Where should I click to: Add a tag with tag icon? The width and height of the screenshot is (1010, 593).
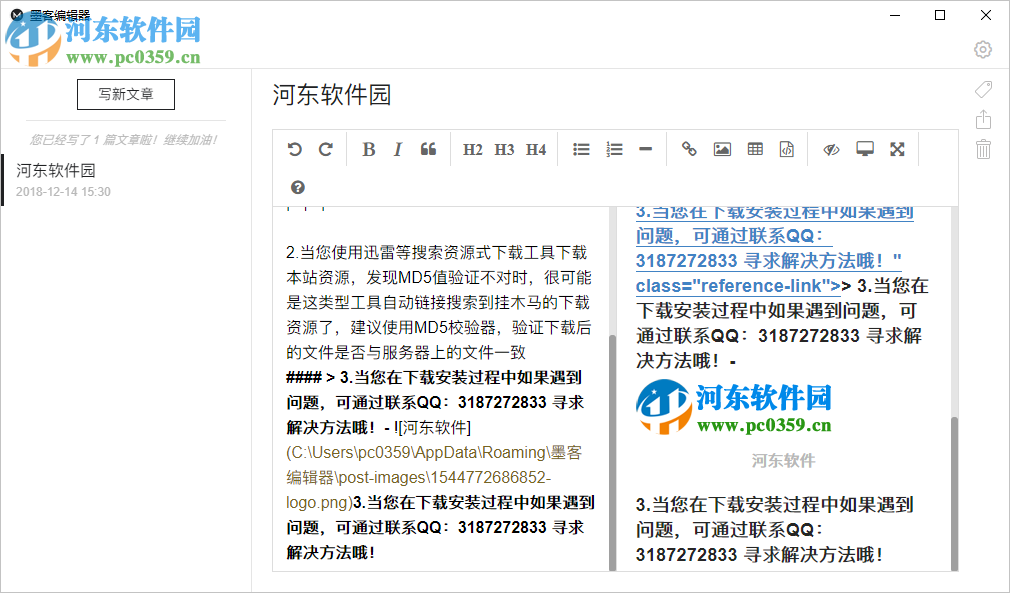coord(983,89)
